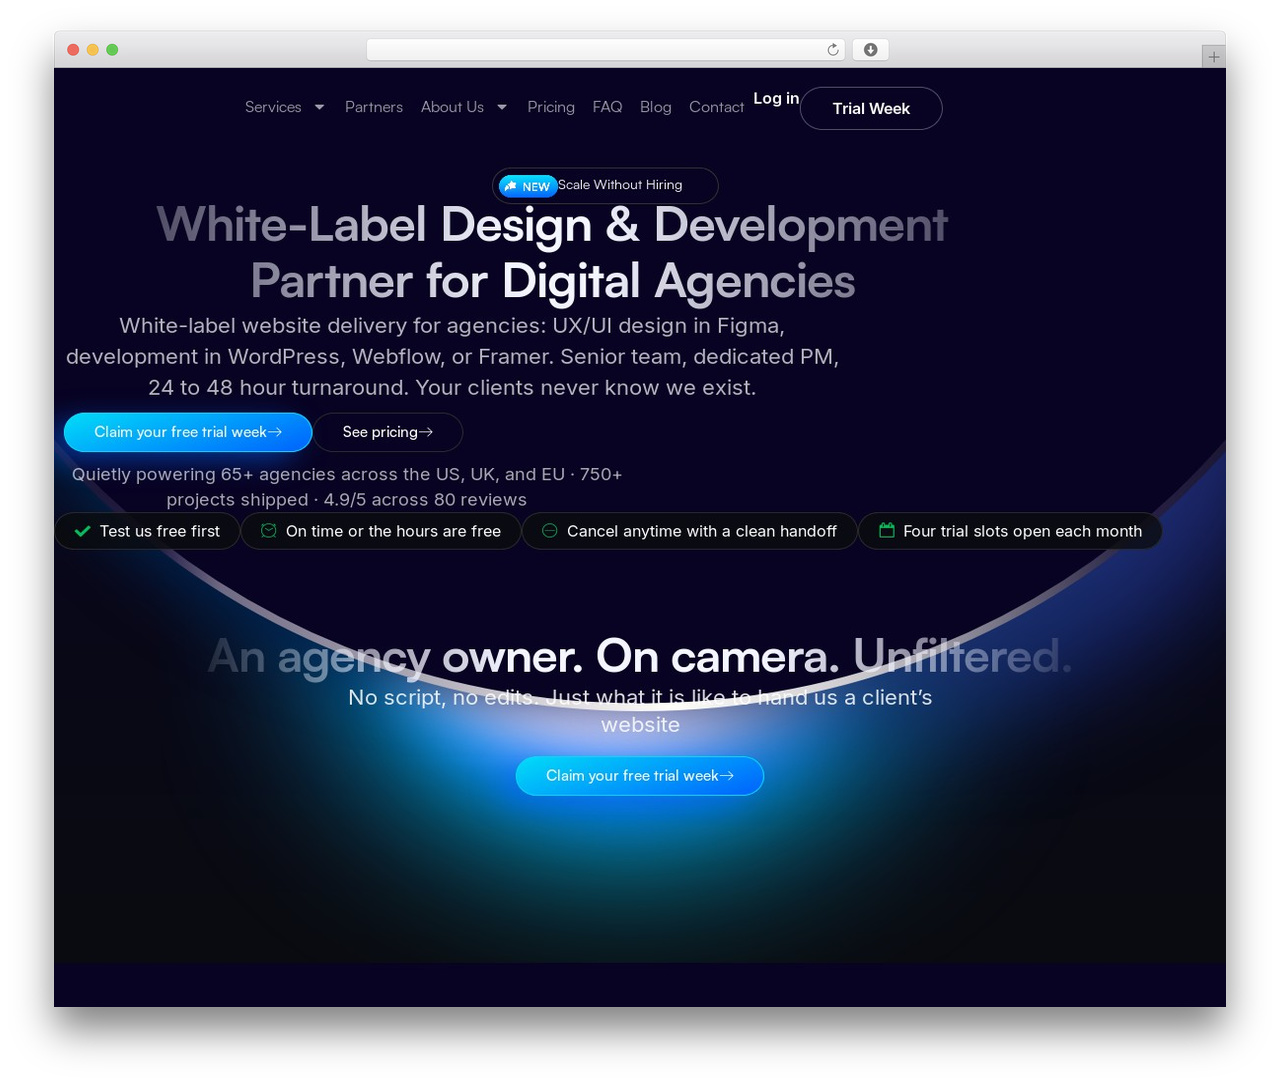Open the Services menu item
This screenshot has width=1280, height=1084.
click(273, 107)
